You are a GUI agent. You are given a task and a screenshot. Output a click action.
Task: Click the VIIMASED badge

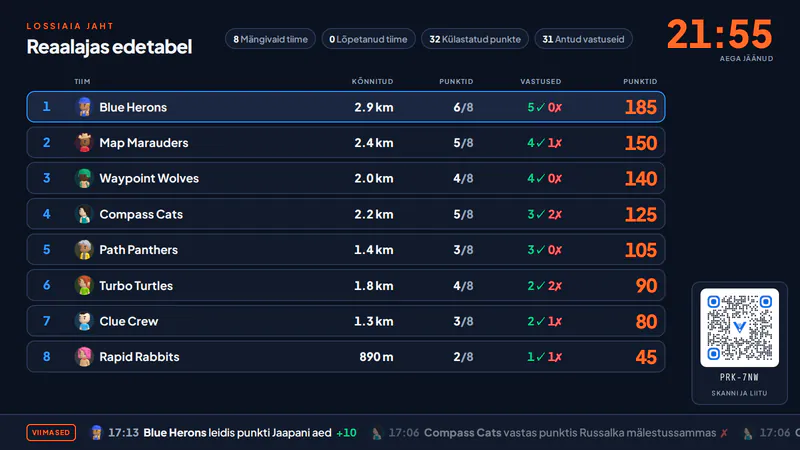pyautogui.click(x=51, y=433)
